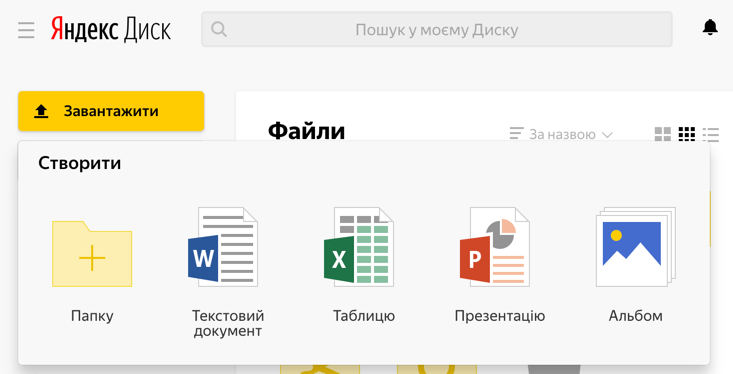Click the Текстовий документ label
The height and width of the screenshot is (374, 733).
[x=228, y=323]
